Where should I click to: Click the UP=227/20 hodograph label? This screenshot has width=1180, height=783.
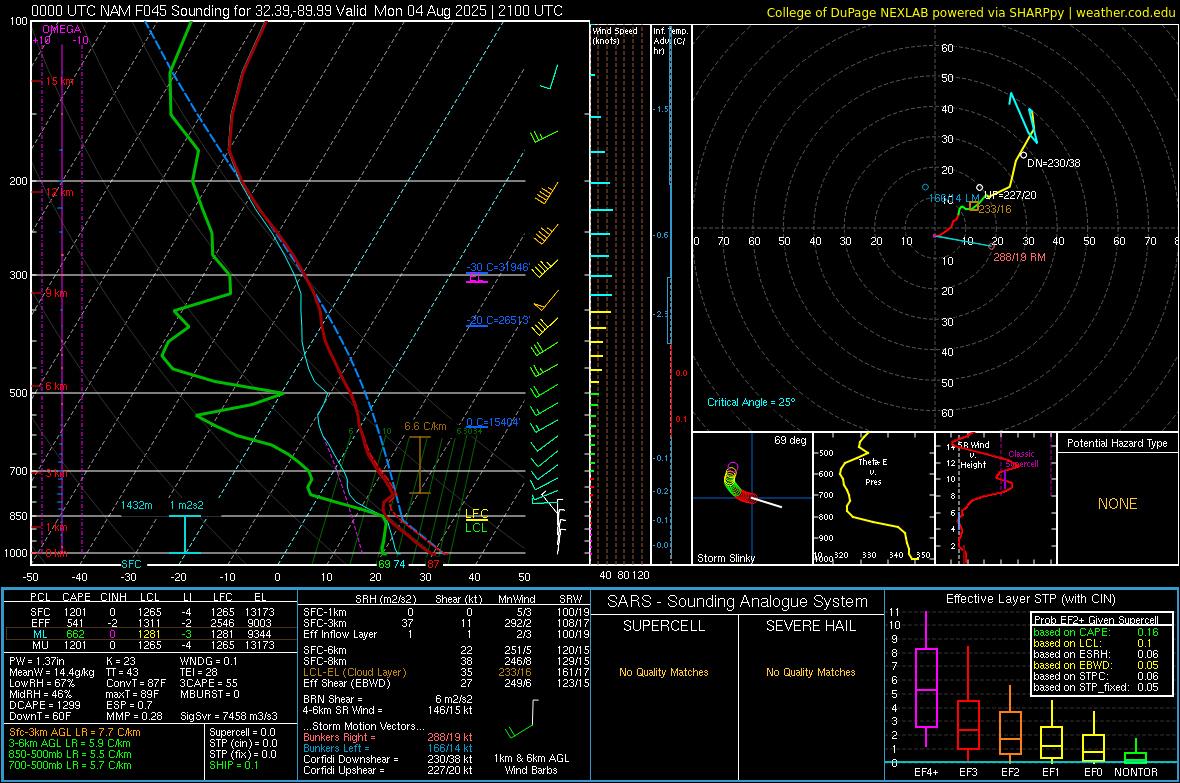pyautogui.click(x=1010, y=195)
